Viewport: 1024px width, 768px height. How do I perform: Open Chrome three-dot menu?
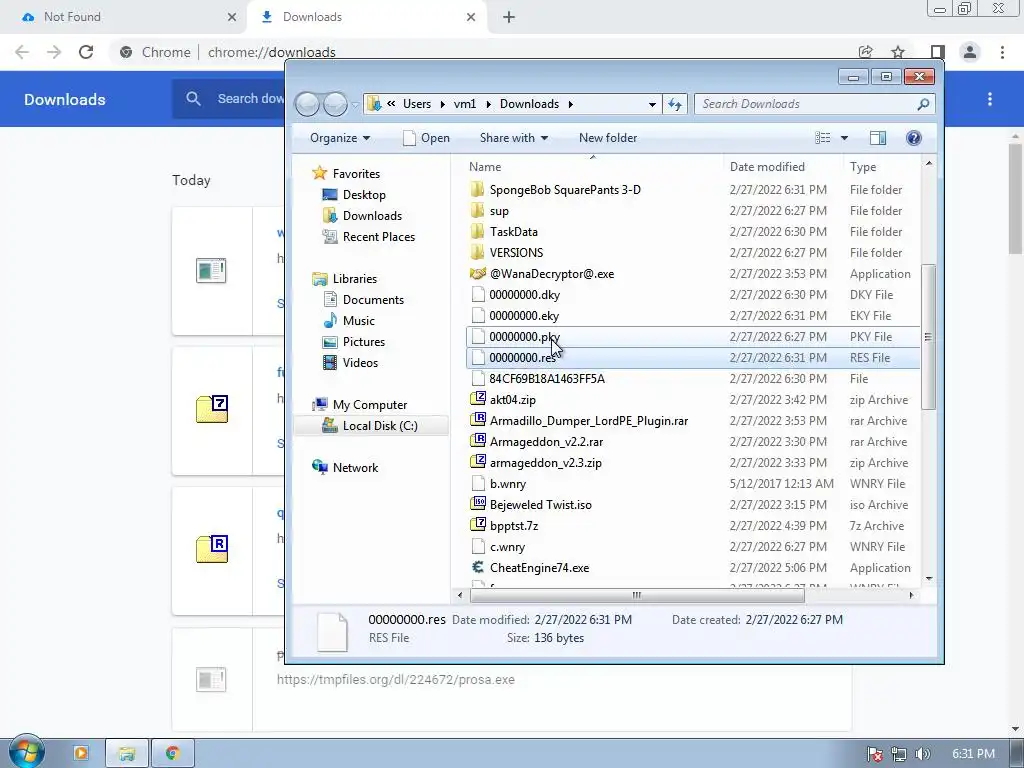[x=1002, y=52]
